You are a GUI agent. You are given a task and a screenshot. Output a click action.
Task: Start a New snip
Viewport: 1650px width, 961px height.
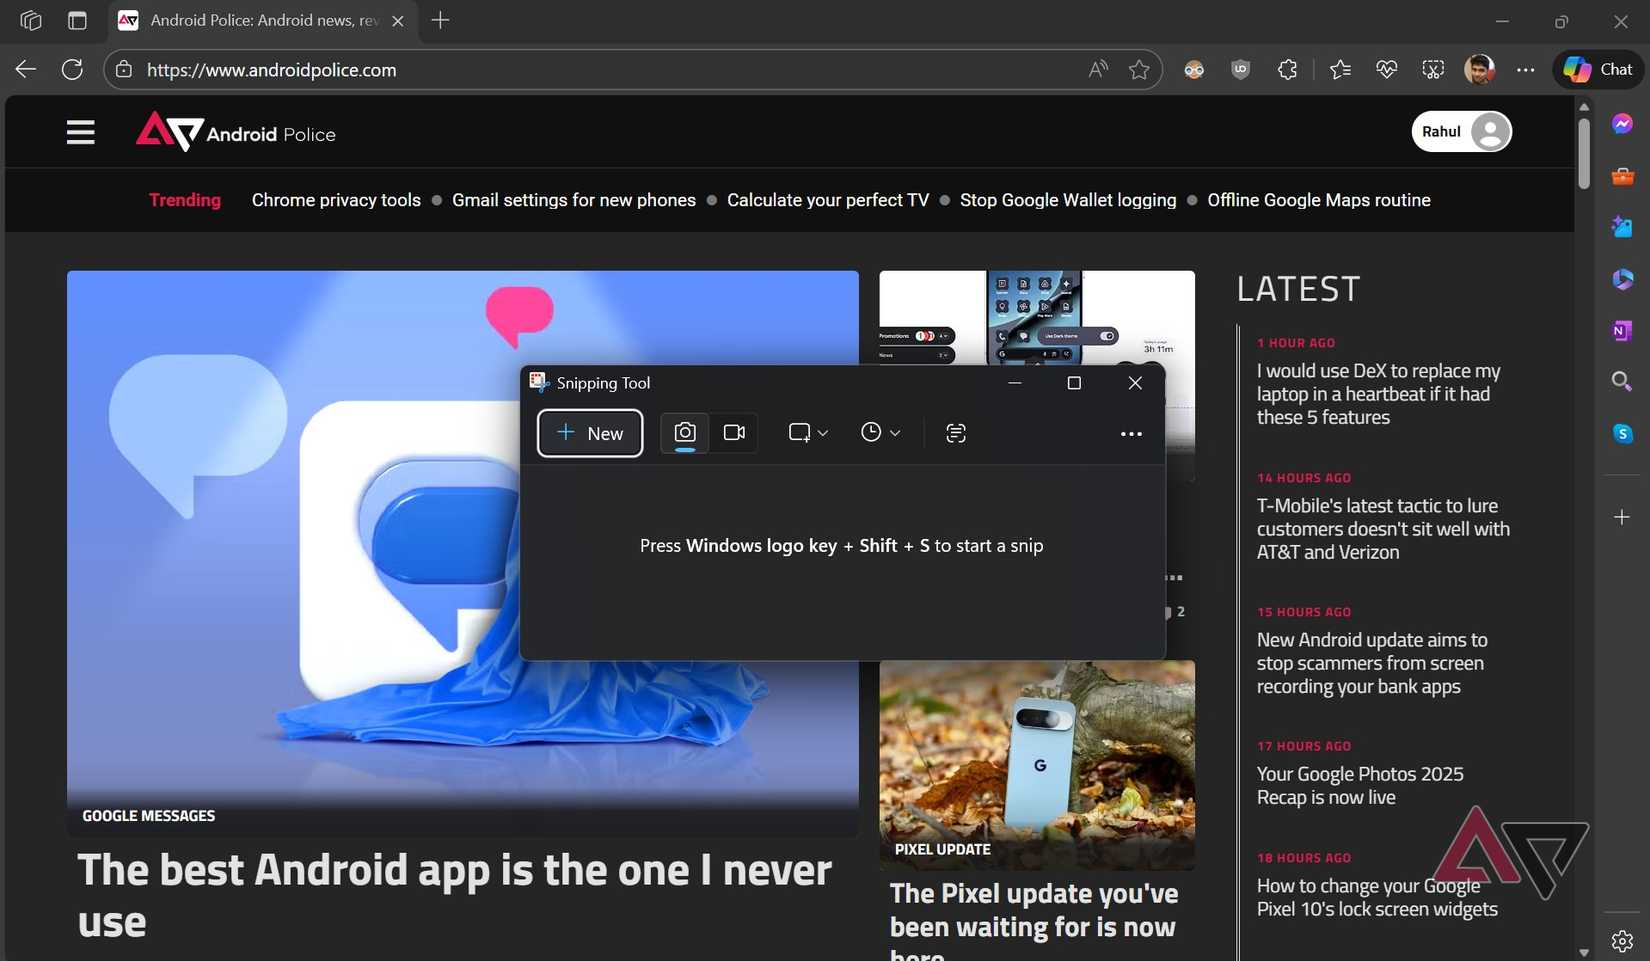coord(589,433)
